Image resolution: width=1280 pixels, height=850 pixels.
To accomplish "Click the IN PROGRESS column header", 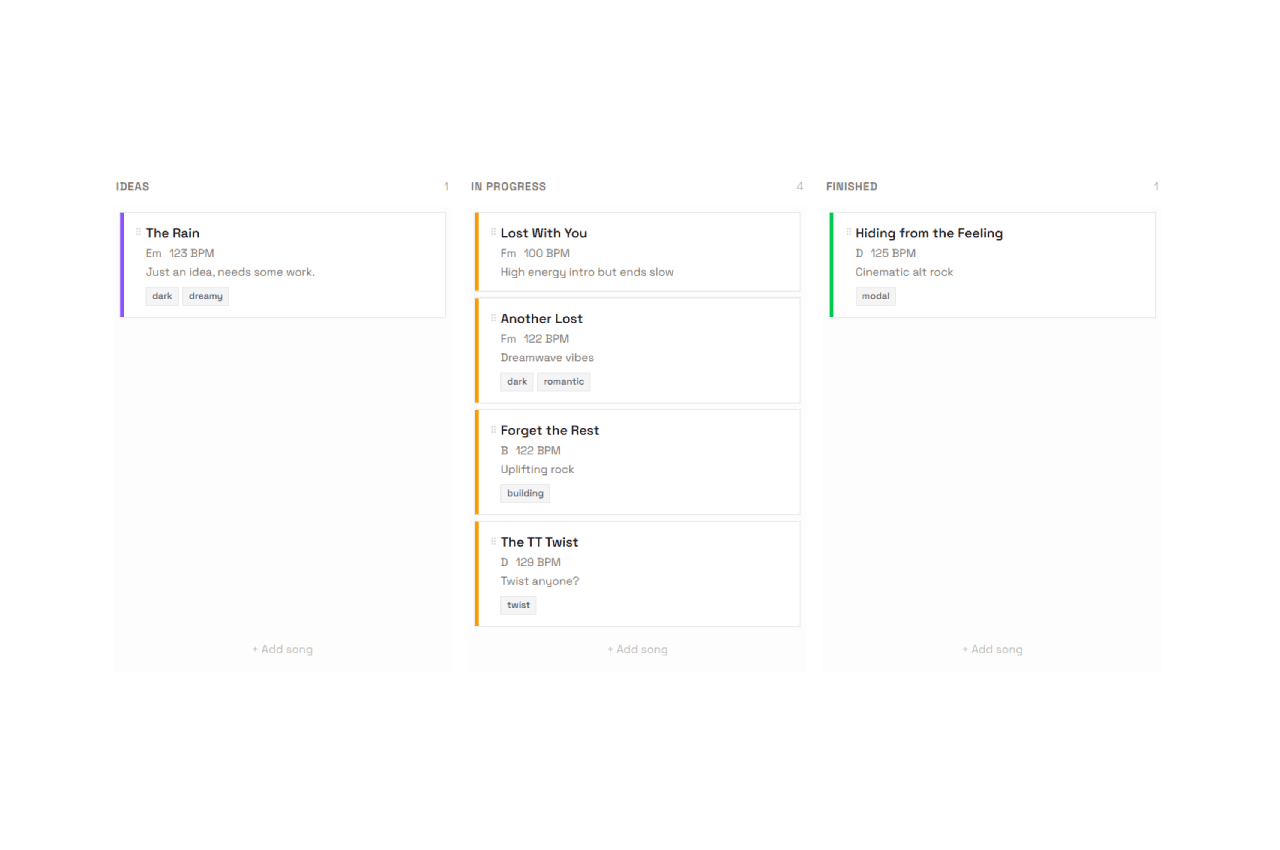I will tap(509, 187).
